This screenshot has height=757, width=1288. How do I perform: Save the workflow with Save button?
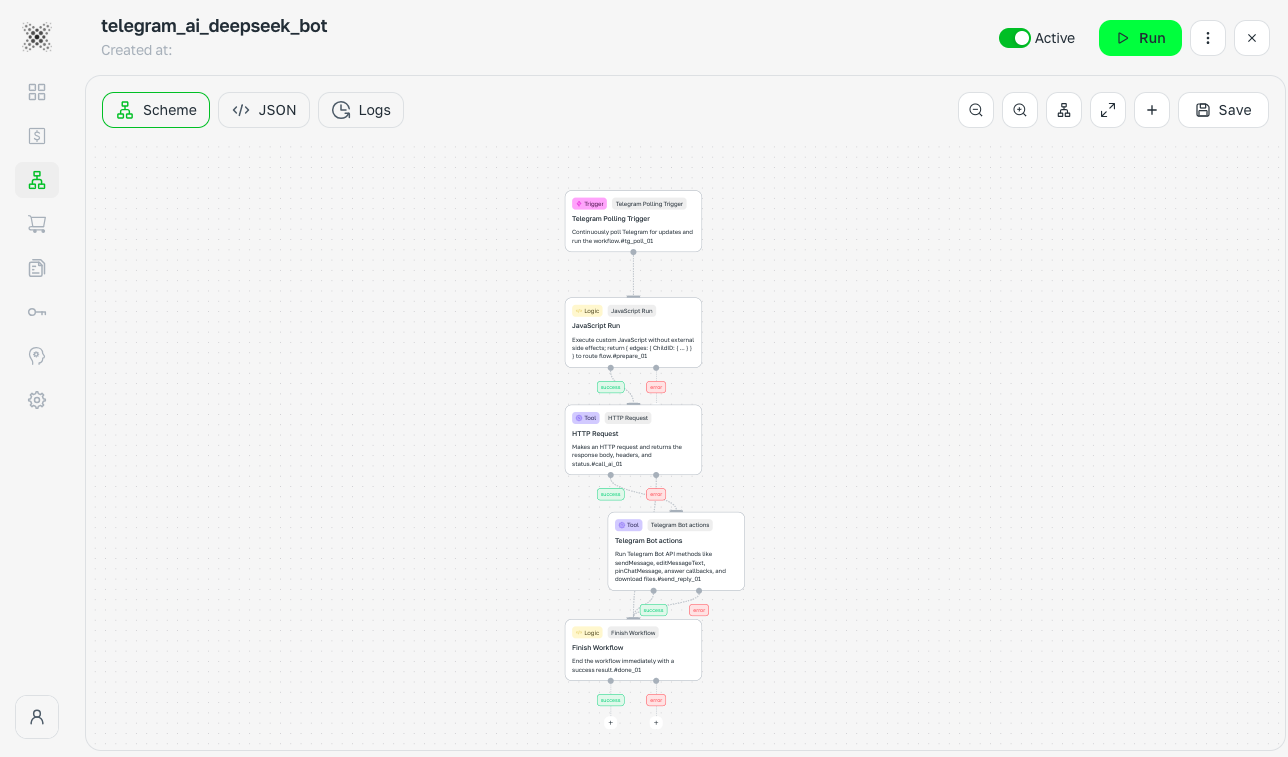click(x=1223, y=110)
